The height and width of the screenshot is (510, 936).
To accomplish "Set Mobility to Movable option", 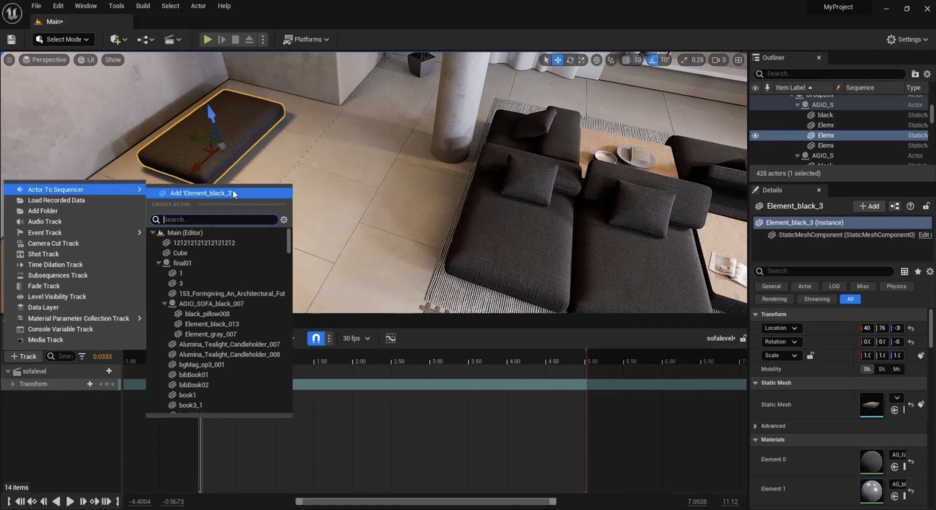I will (x=897, y=369).
